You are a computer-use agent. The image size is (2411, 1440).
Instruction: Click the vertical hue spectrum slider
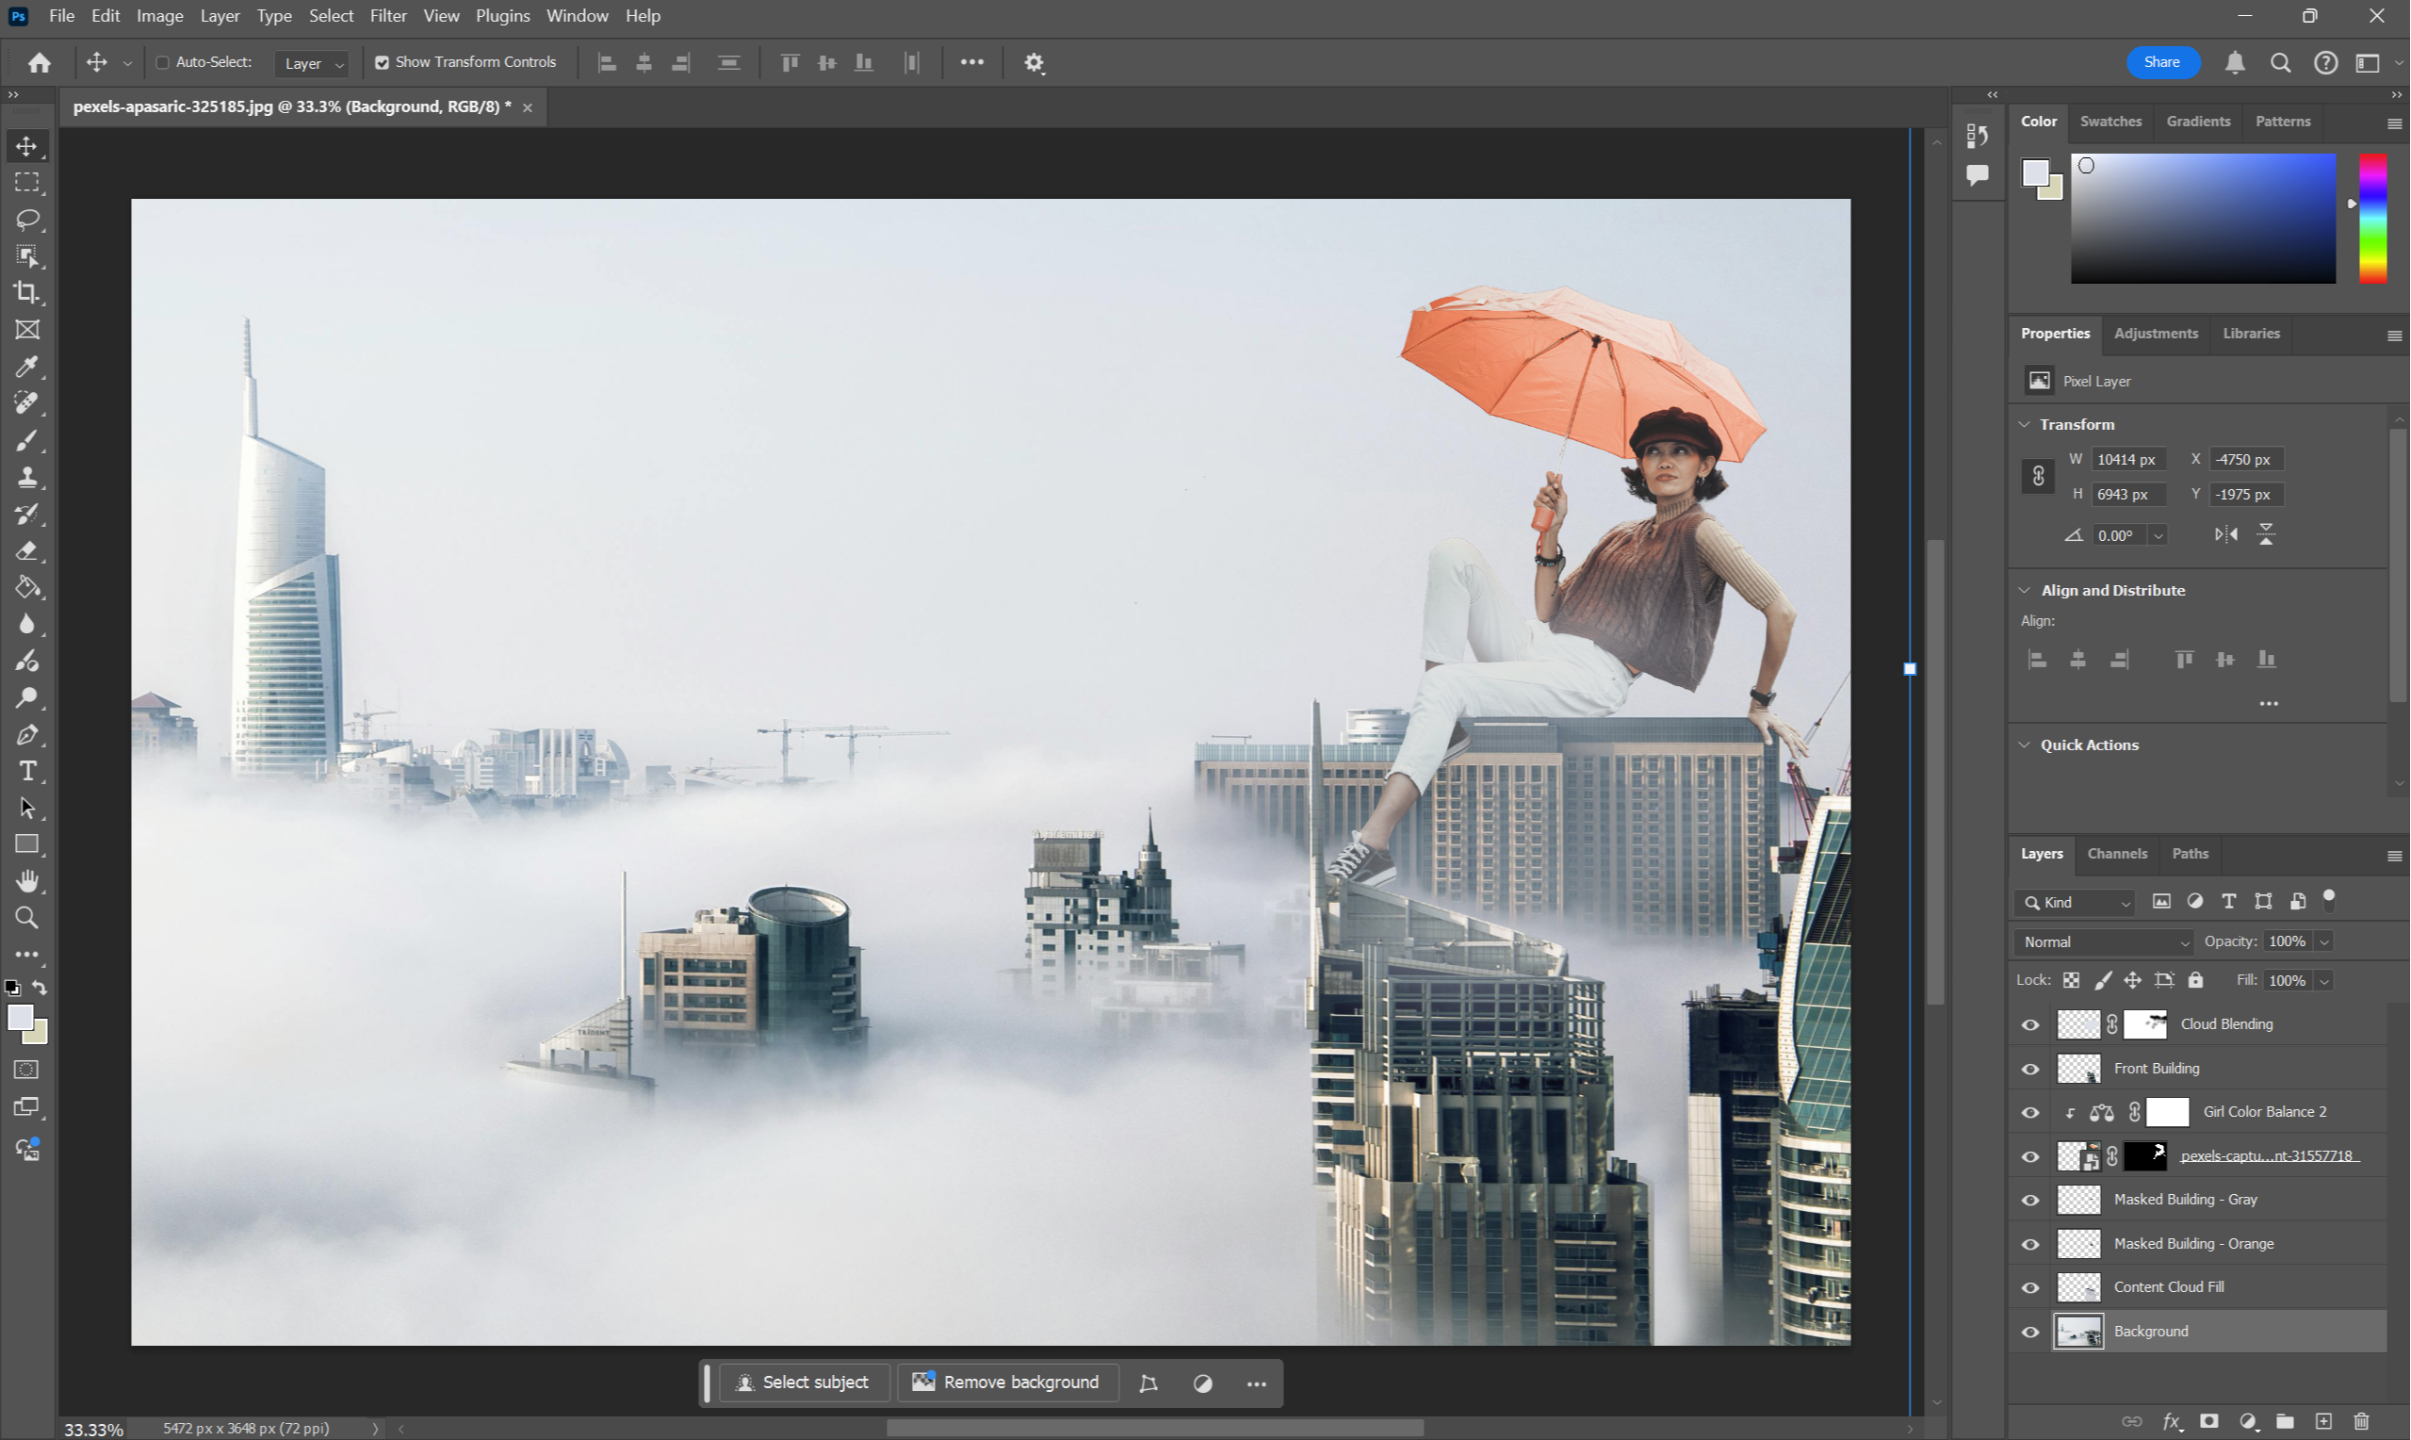click(2372, 218)
